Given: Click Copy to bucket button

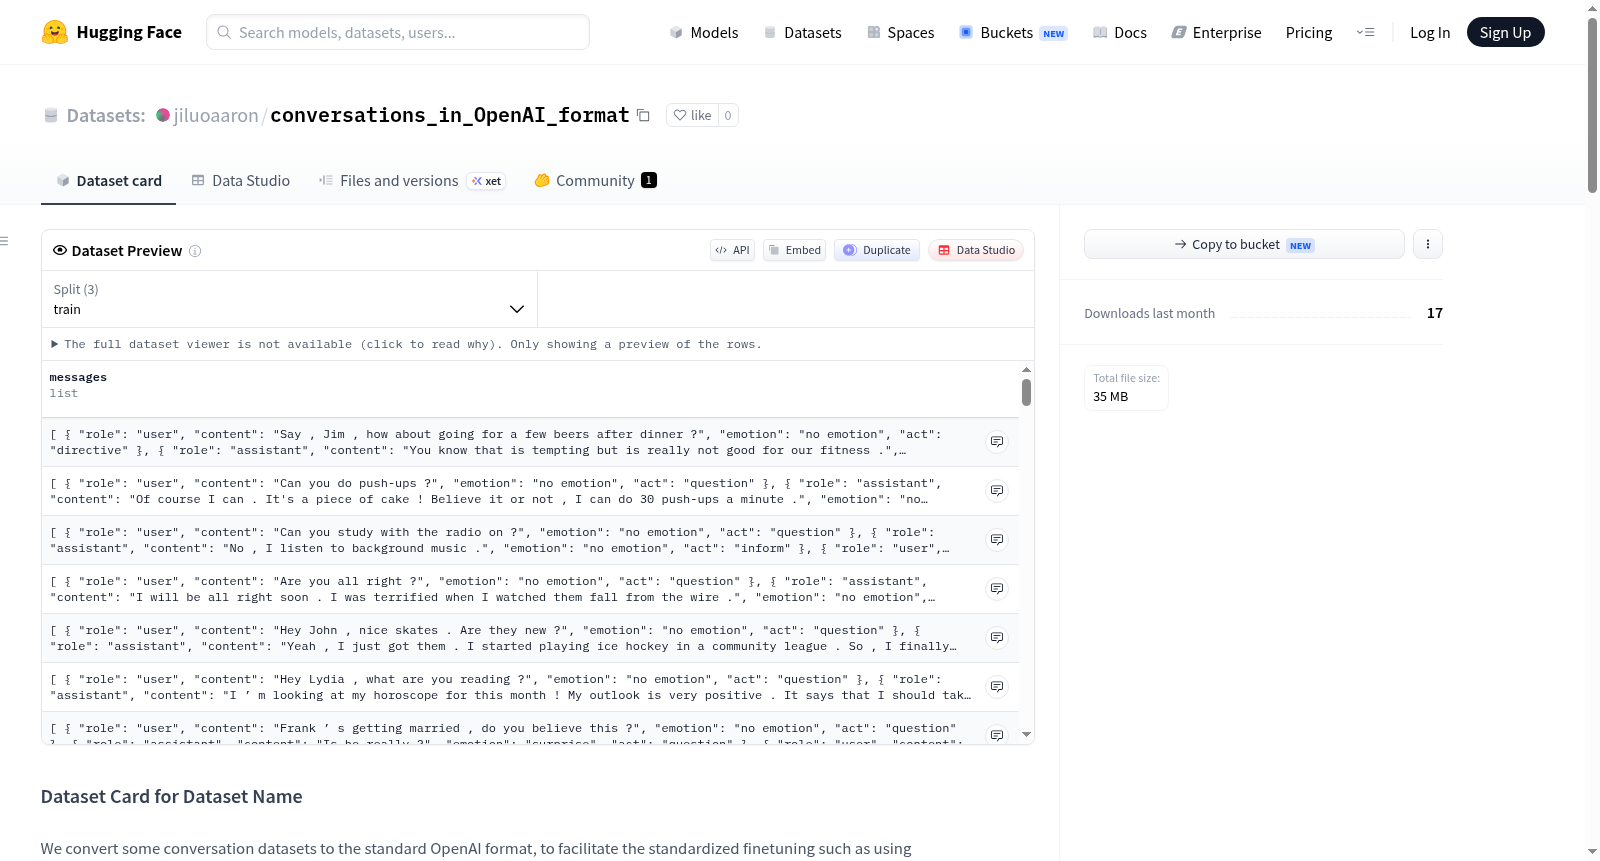Looking at the screenshot, I should point(1244,244).
